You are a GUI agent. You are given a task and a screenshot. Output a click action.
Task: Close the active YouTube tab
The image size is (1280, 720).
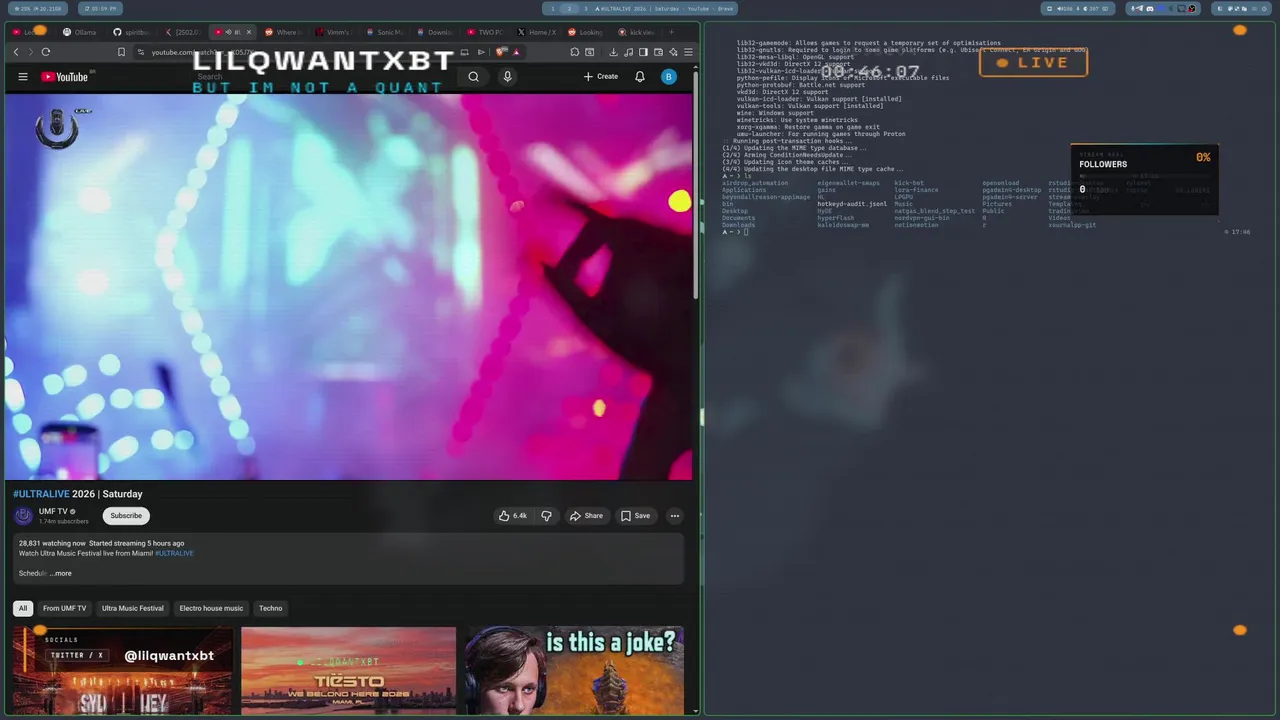point(249,32)
